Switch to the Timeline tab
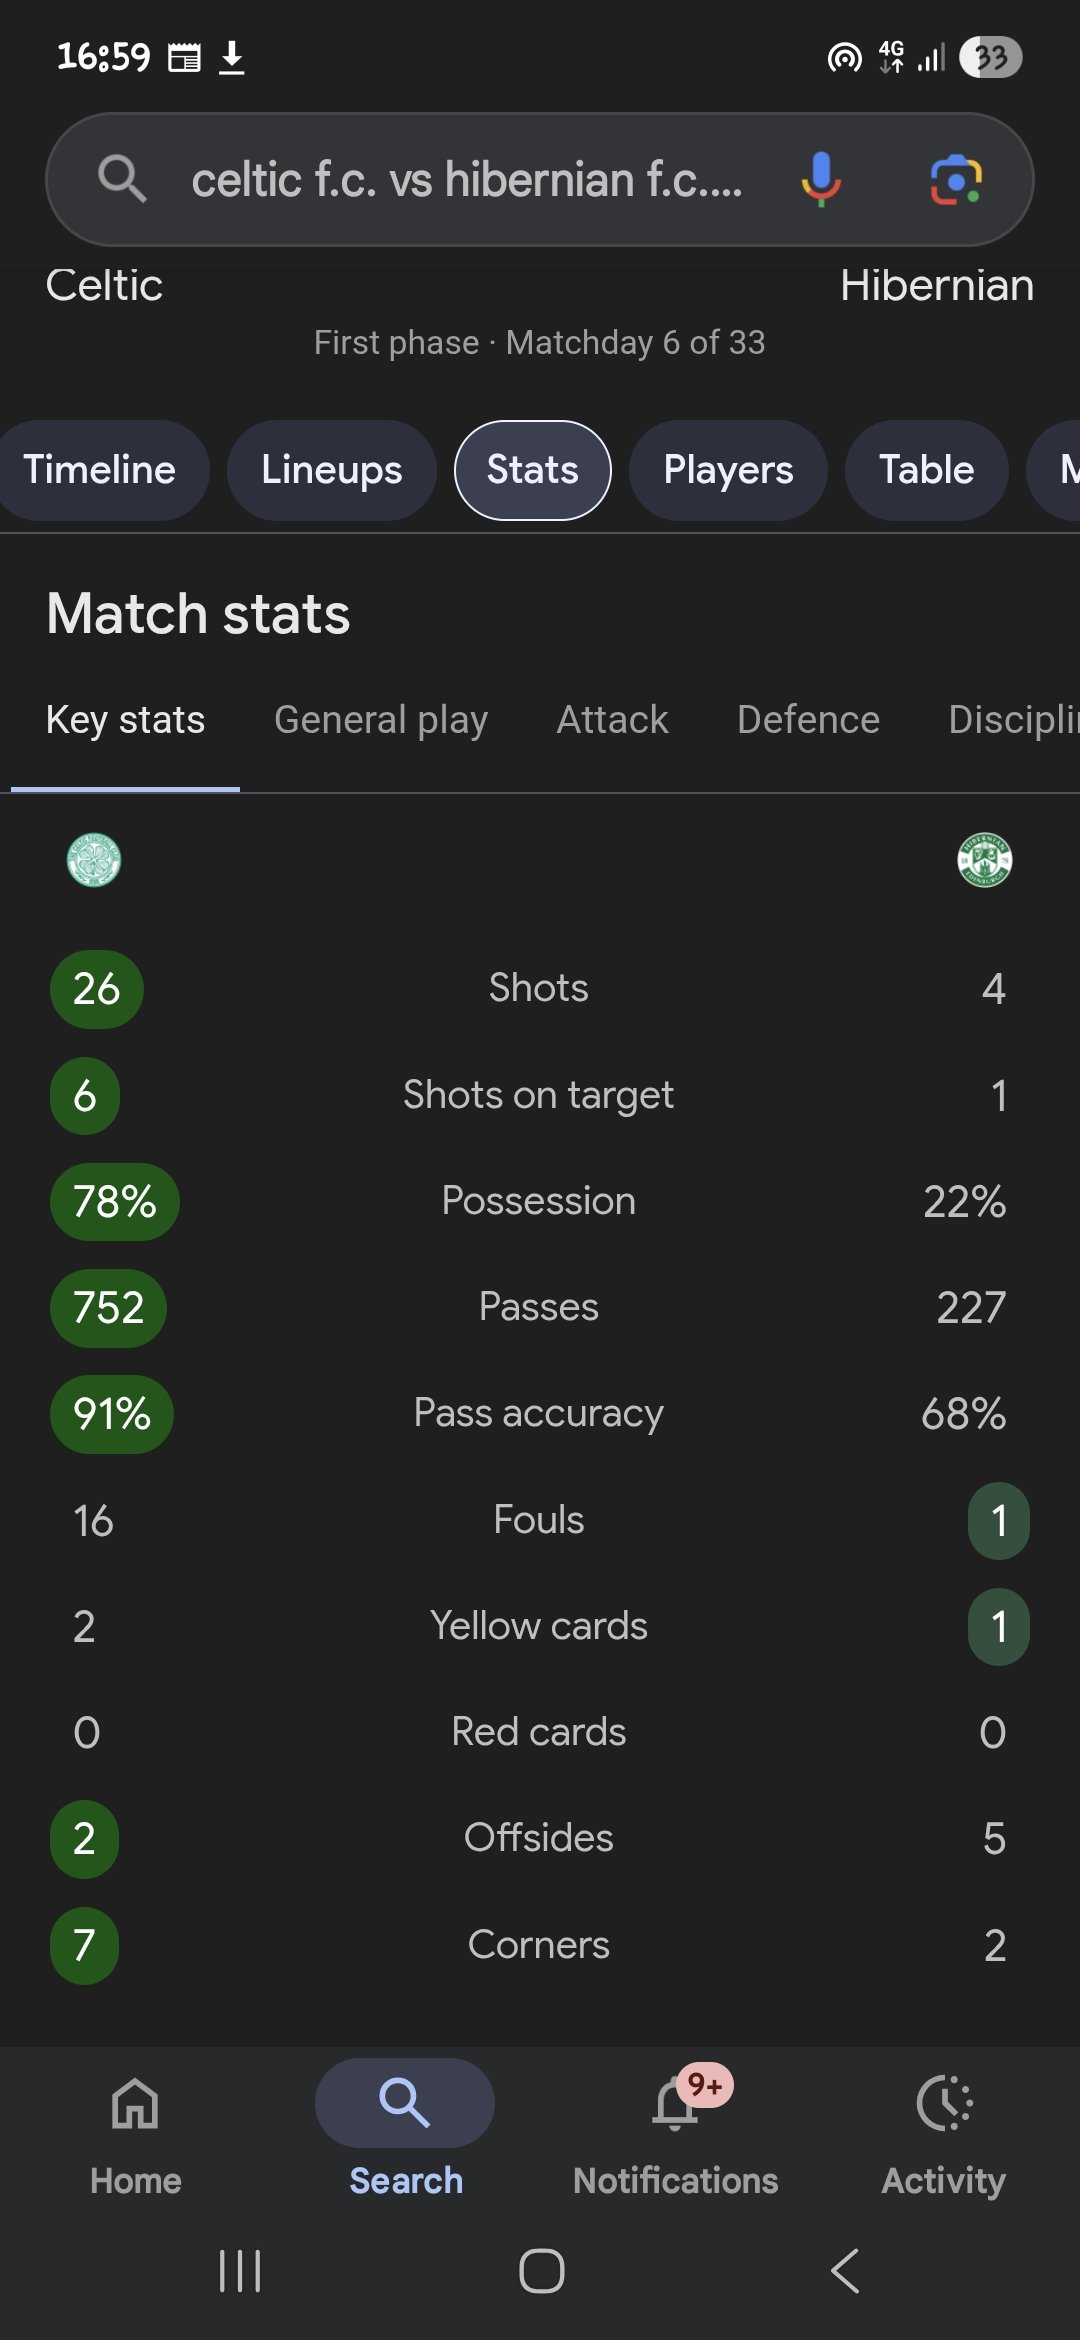 point(100,470)
